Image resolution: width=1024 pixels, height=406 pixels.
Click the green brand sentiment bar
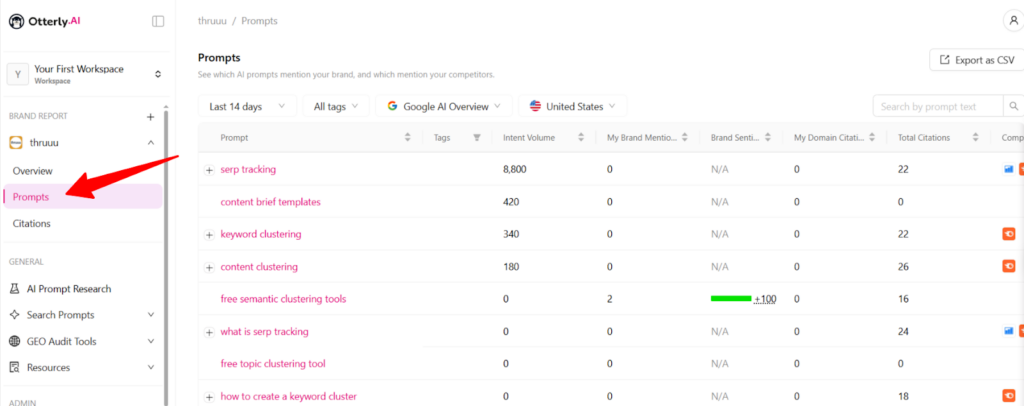pos(730,299)
